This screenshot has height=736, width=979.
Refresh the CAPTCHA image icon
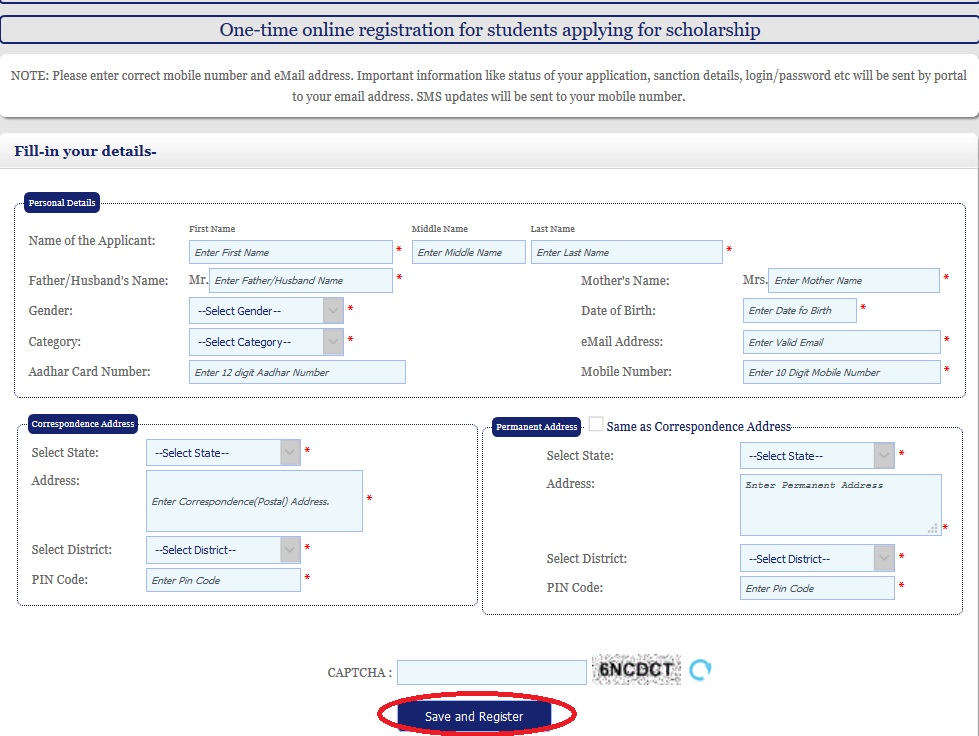pyautogui.click(x=700, y=670)
